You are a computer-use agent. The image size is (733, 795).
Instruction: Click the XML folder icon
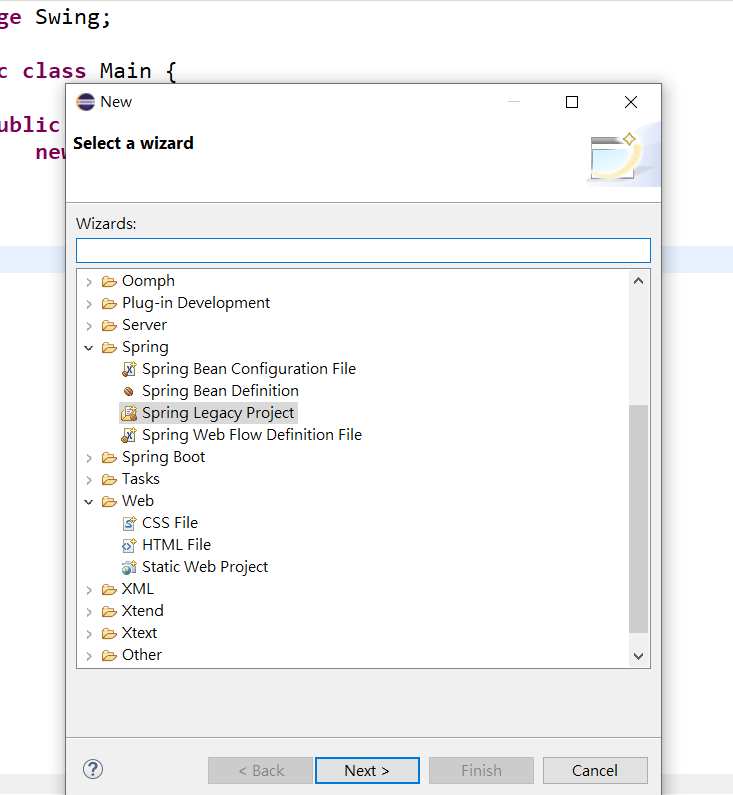coord(109,589)
